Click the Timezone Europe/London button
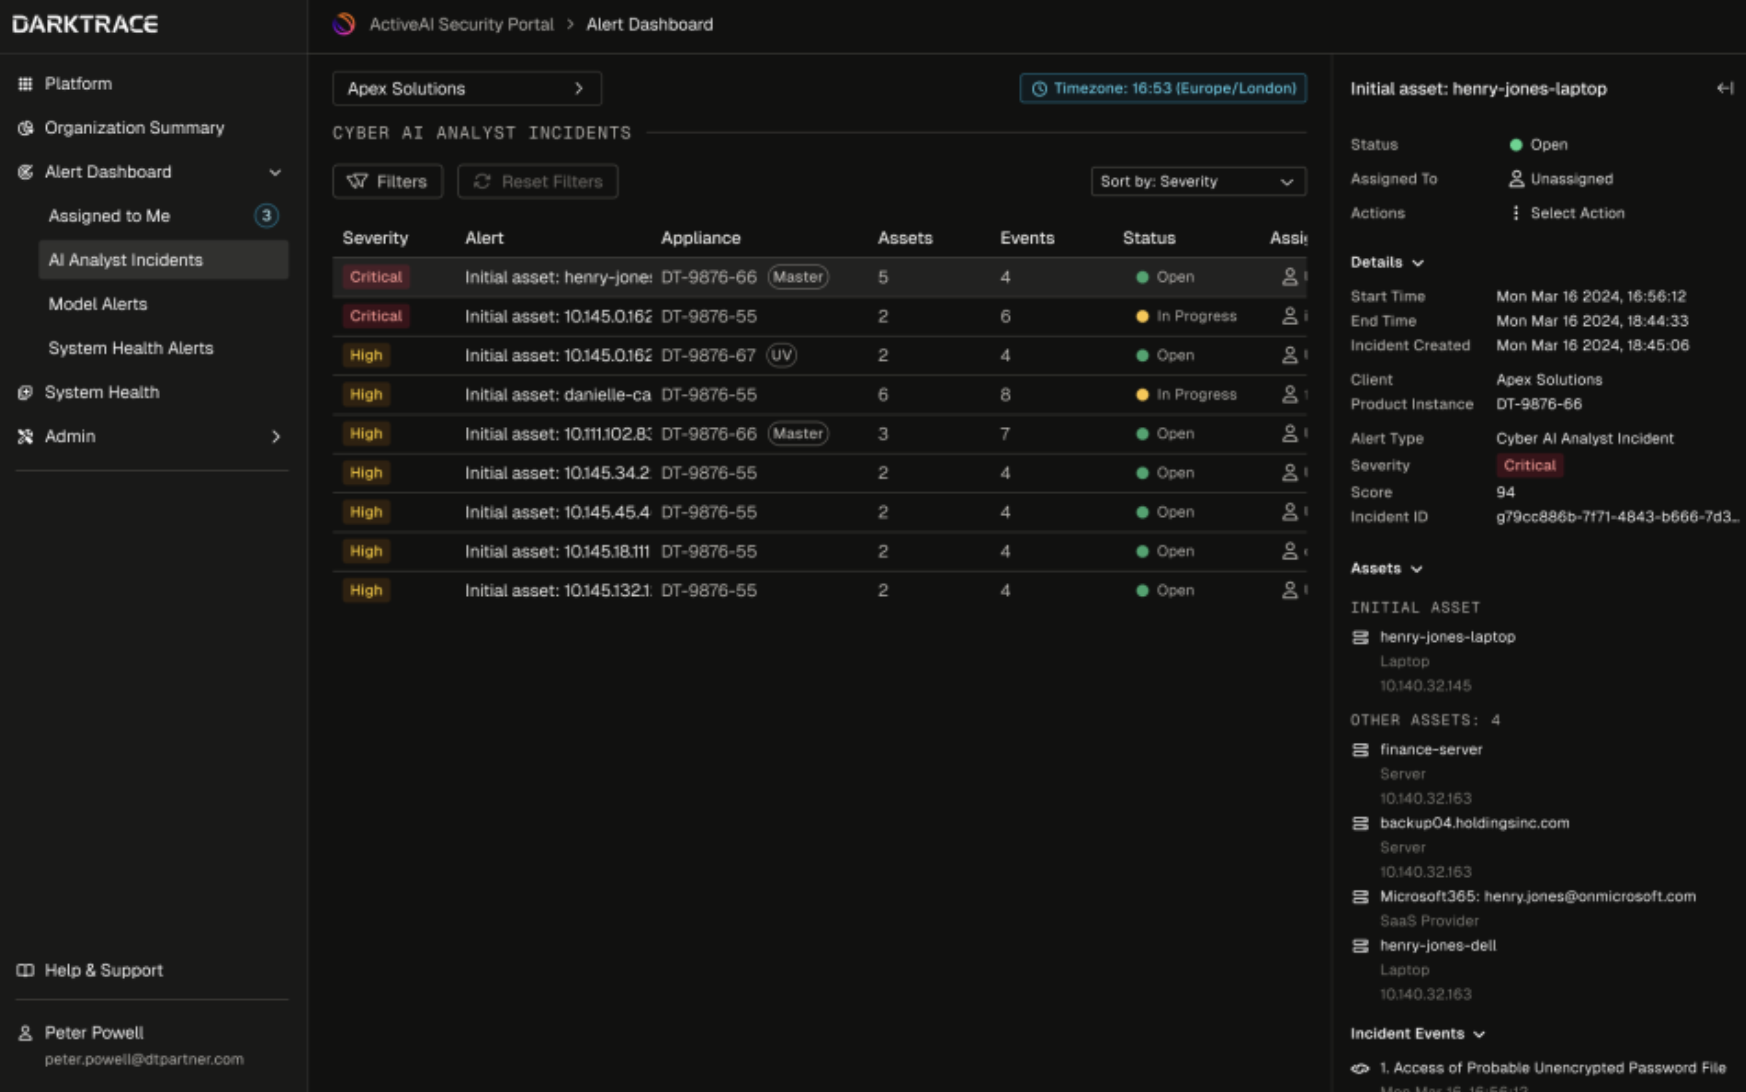 [x=1162, y=88]
